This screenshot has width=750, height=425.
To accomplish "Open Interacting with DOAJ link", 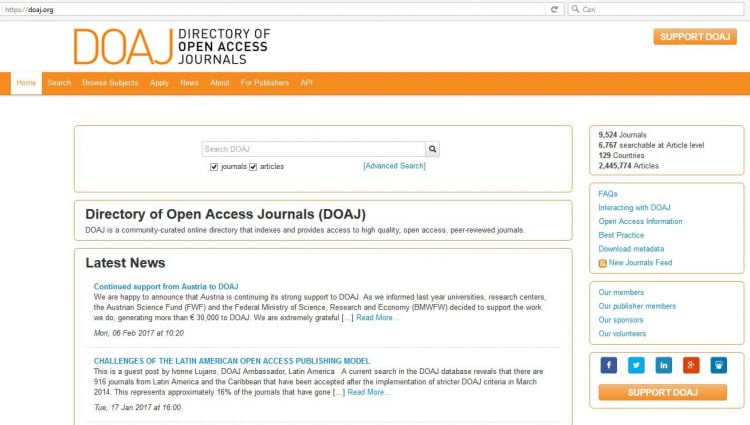I will (x=634, y=207).
